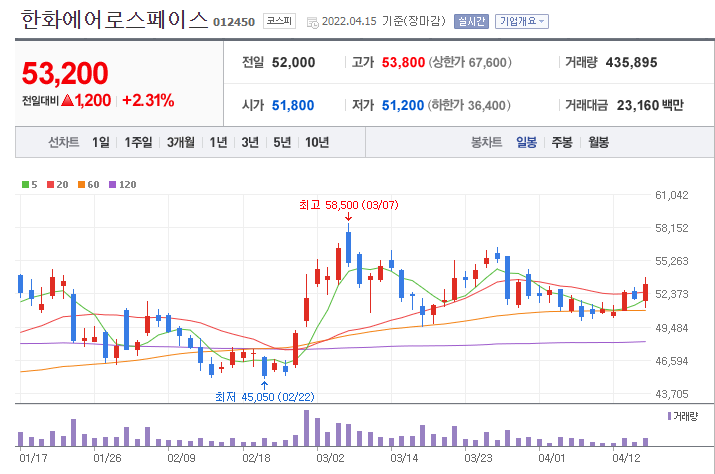Click the red 20-day moving average swatch

[x=51, y=184]
